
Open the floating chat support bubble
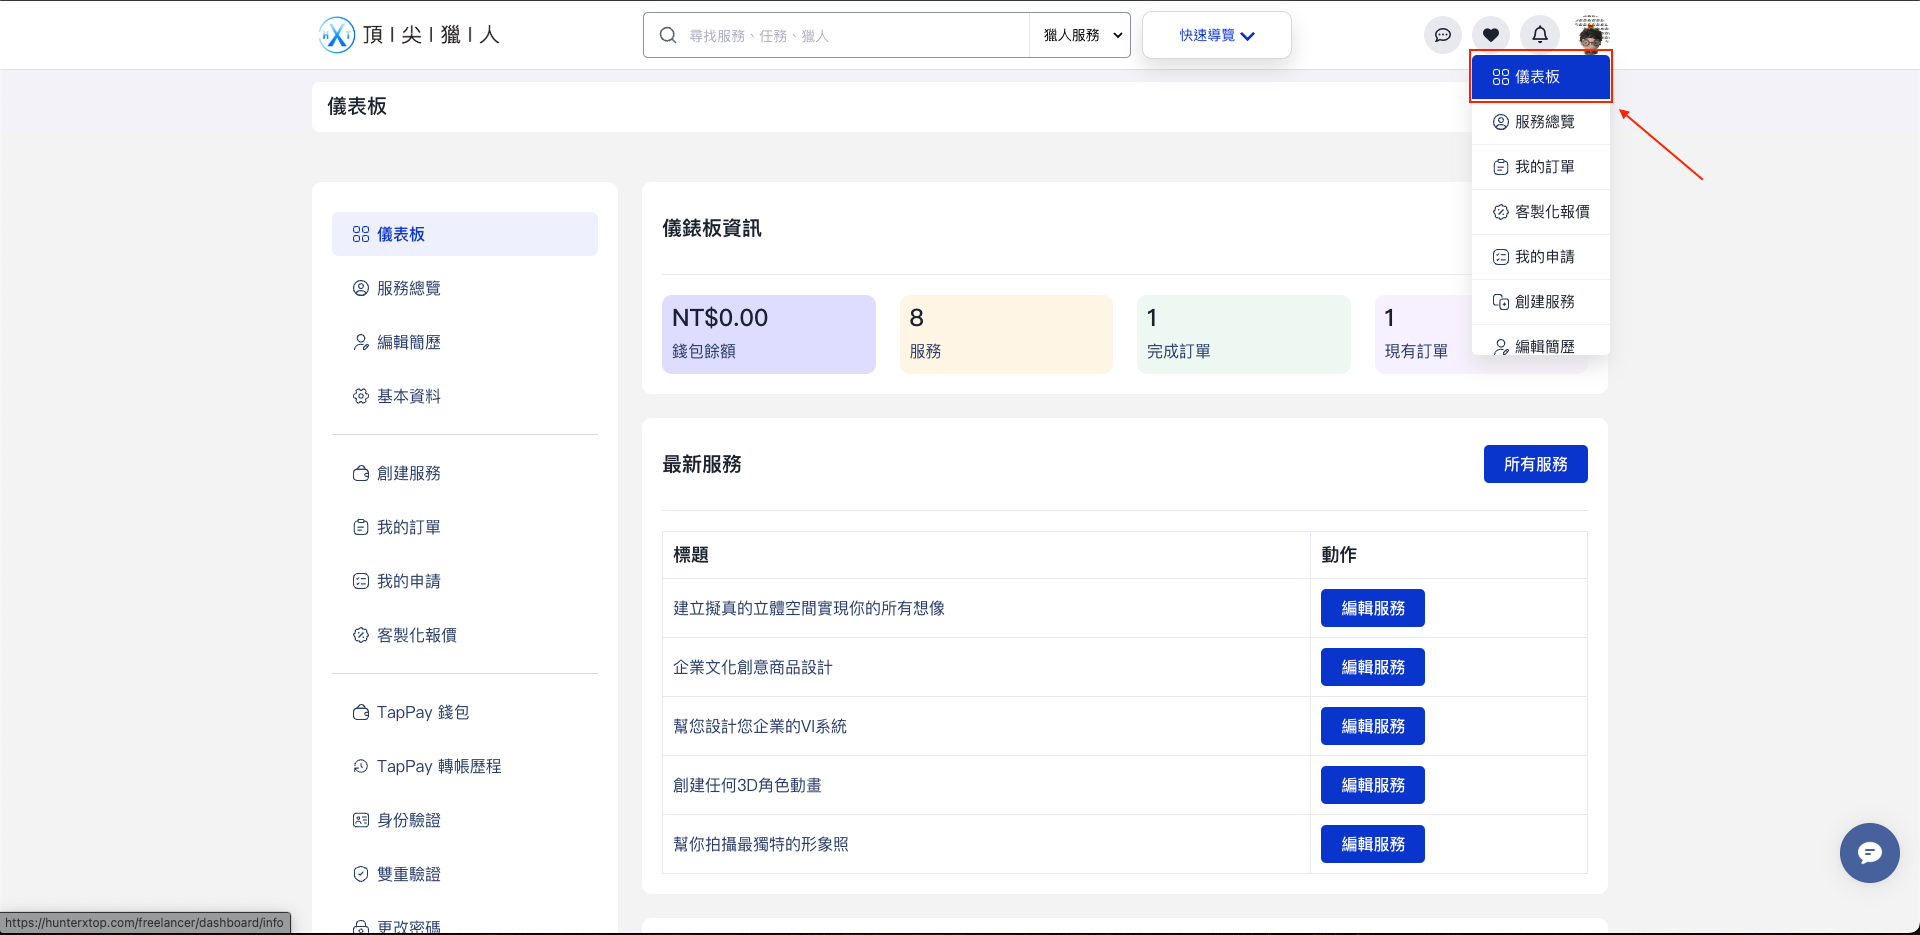point(1869,852)
